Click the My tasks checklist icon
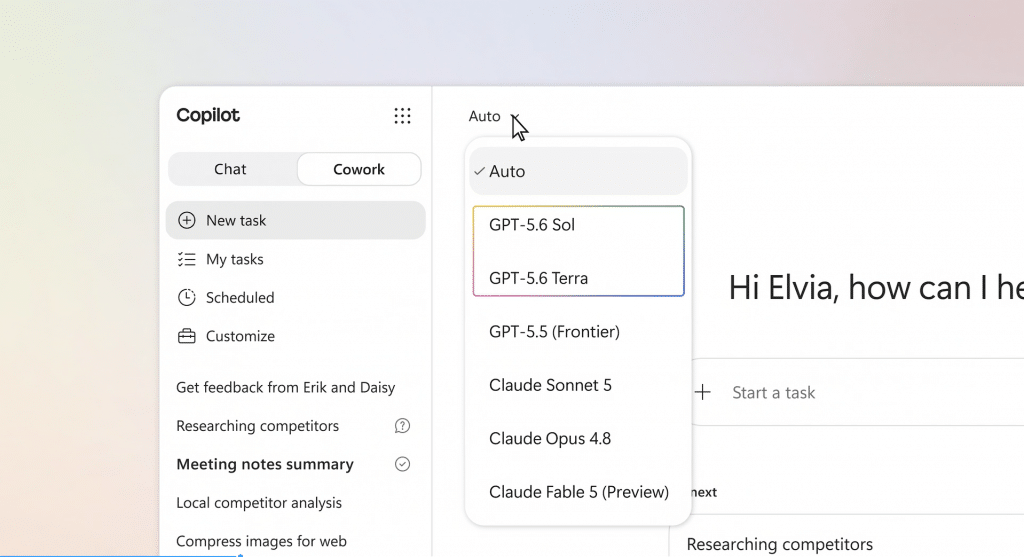This screenshot has width=1024, height=557. tap(187, 259)
